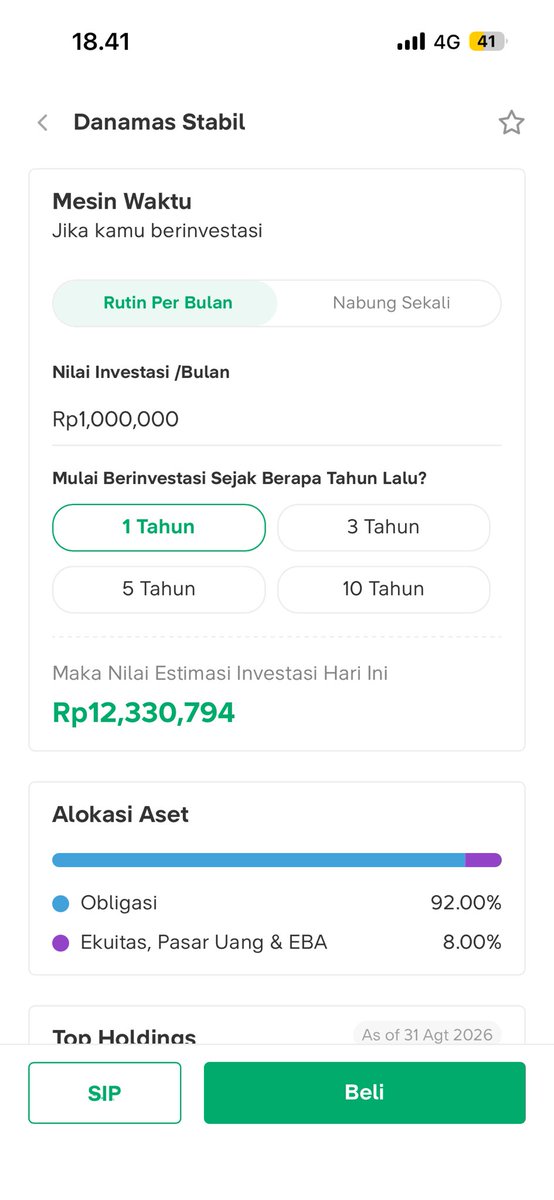Tap the As of 31 Agt 2026 label
Screen dimensions: 554x1200
427,1034
